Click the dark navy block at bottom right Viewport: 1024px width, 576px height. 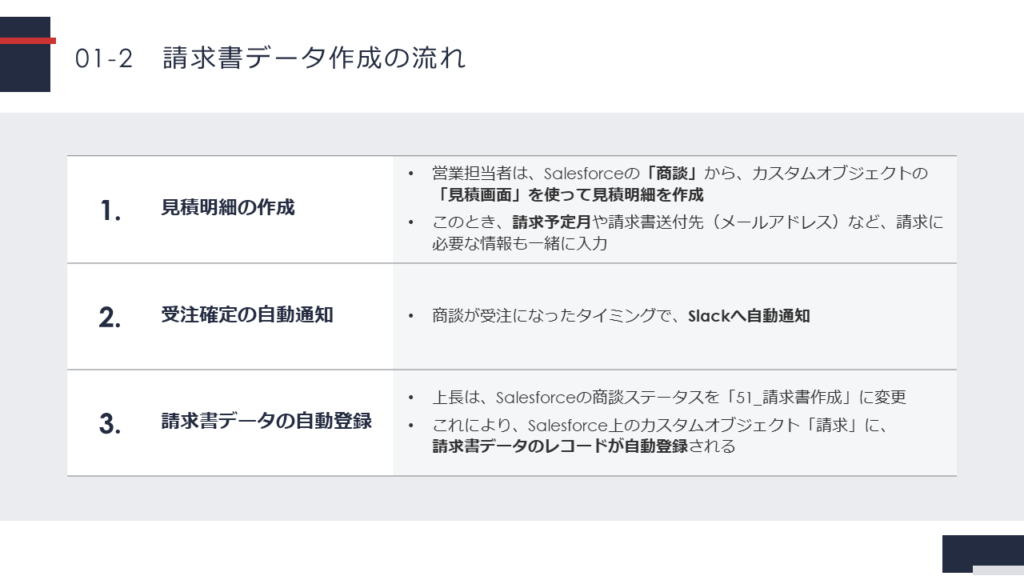pos(982,553)
